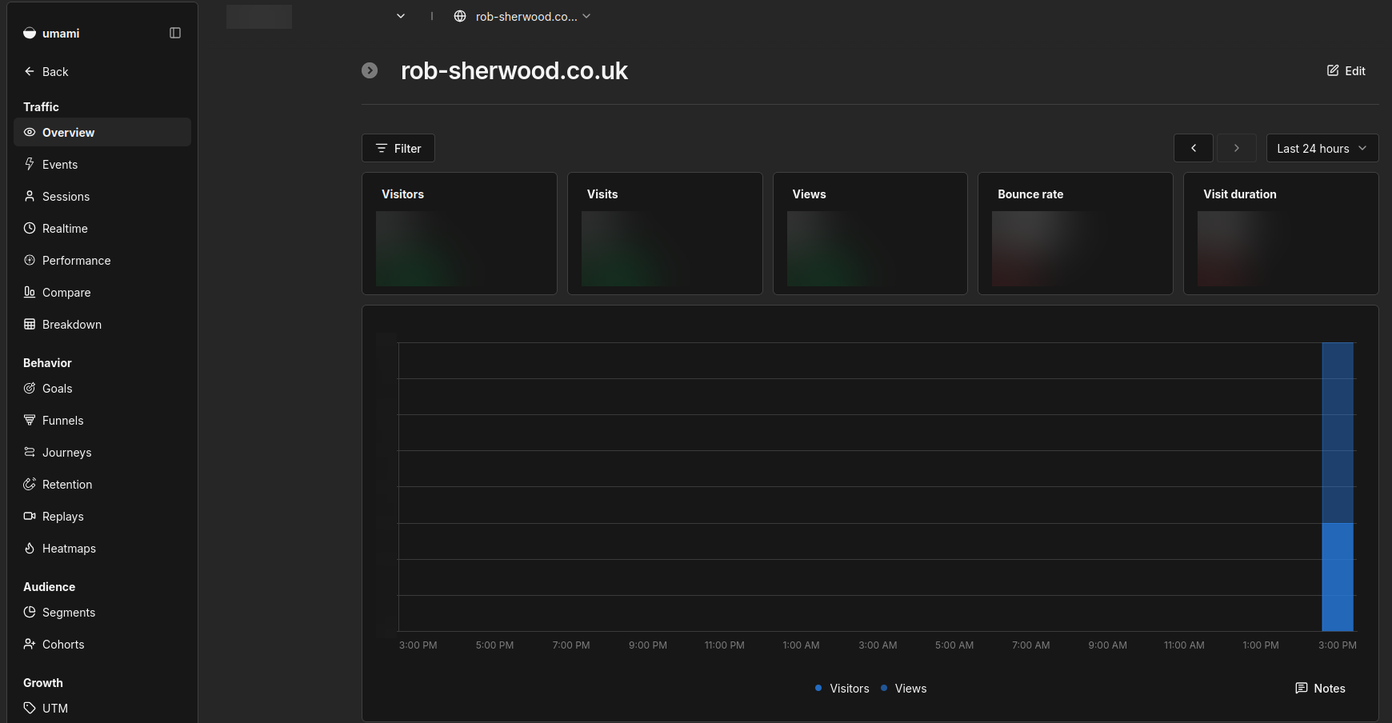The height and width of the screenshot is (723, 1392).
Task: Click the rob-sherwood.co.uk page title
Action: coord(514,71)
